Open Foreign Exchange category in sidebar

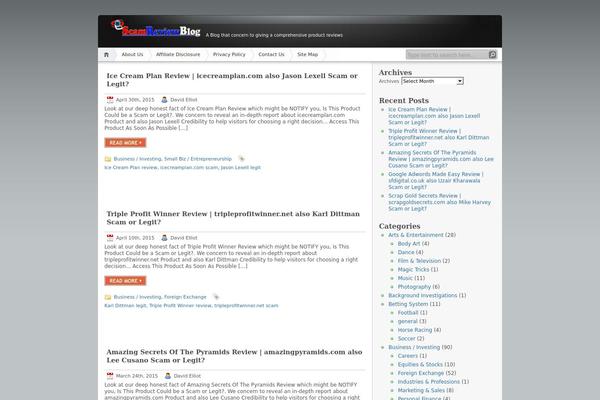[421, 373]
